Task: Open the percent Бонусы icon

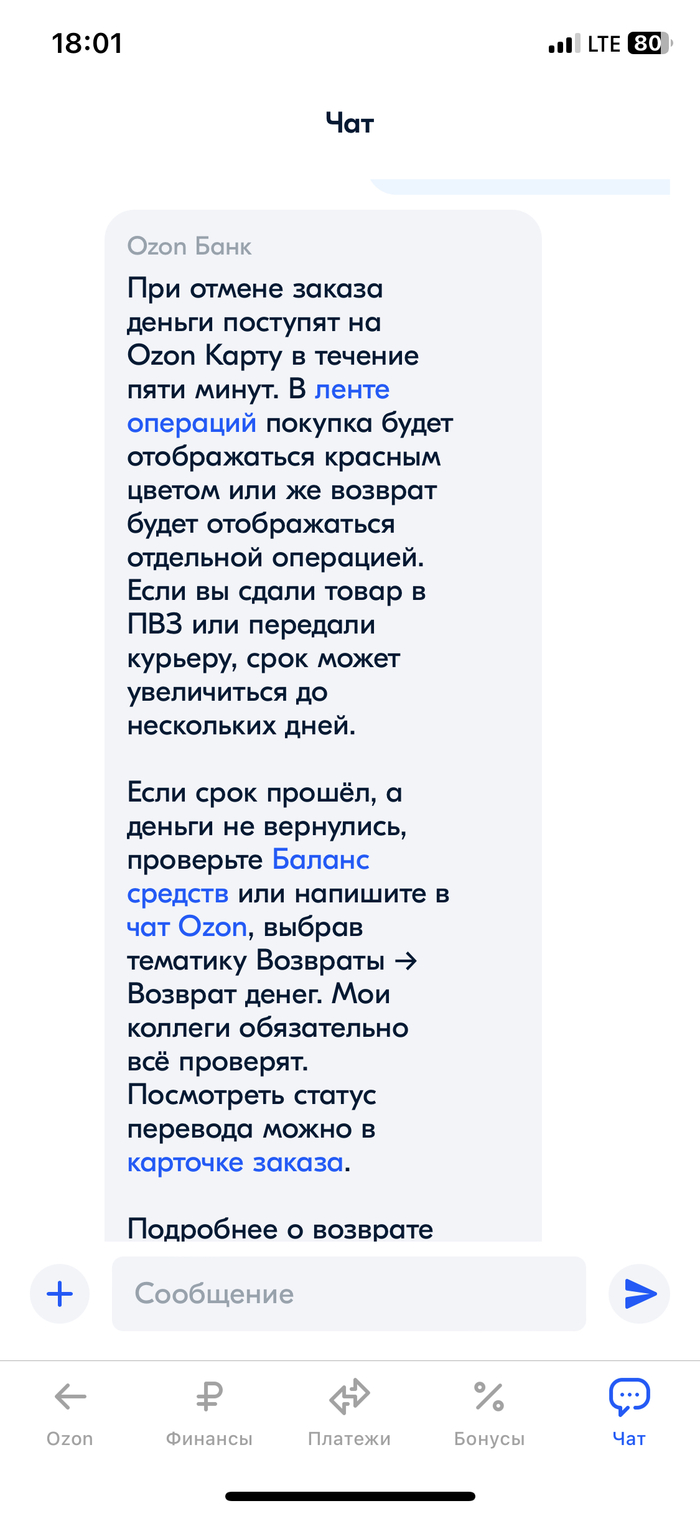Action: pyautogui.click(x=488, y=1396)
